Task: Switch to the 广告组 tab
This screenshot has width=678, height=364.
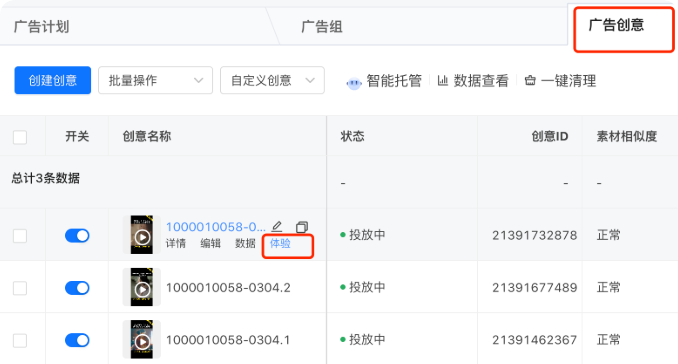Action: coord(322,27)
